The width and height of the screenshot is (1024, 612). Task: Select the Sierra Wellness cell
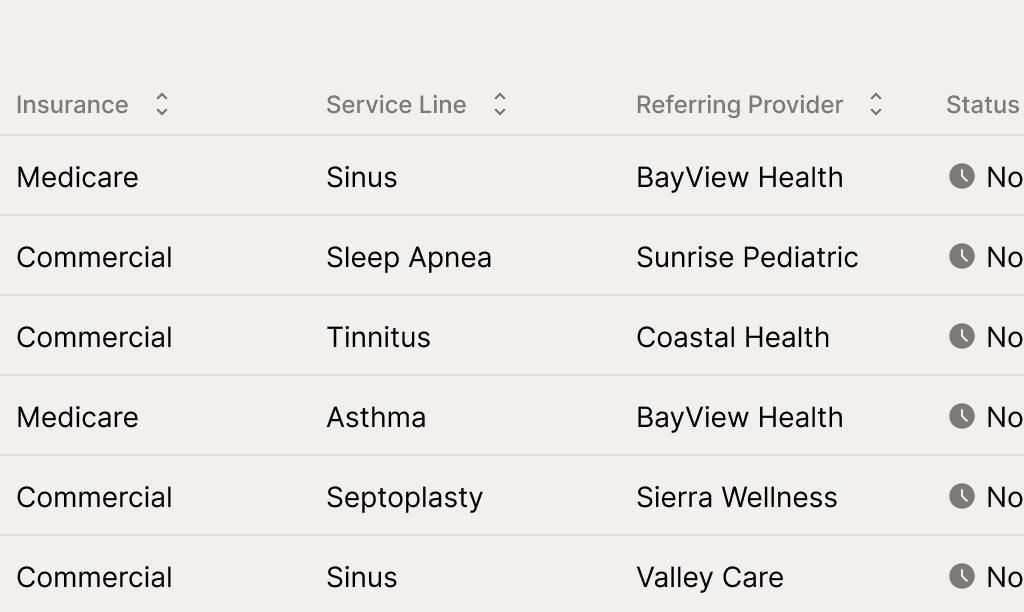click(737, 498)
